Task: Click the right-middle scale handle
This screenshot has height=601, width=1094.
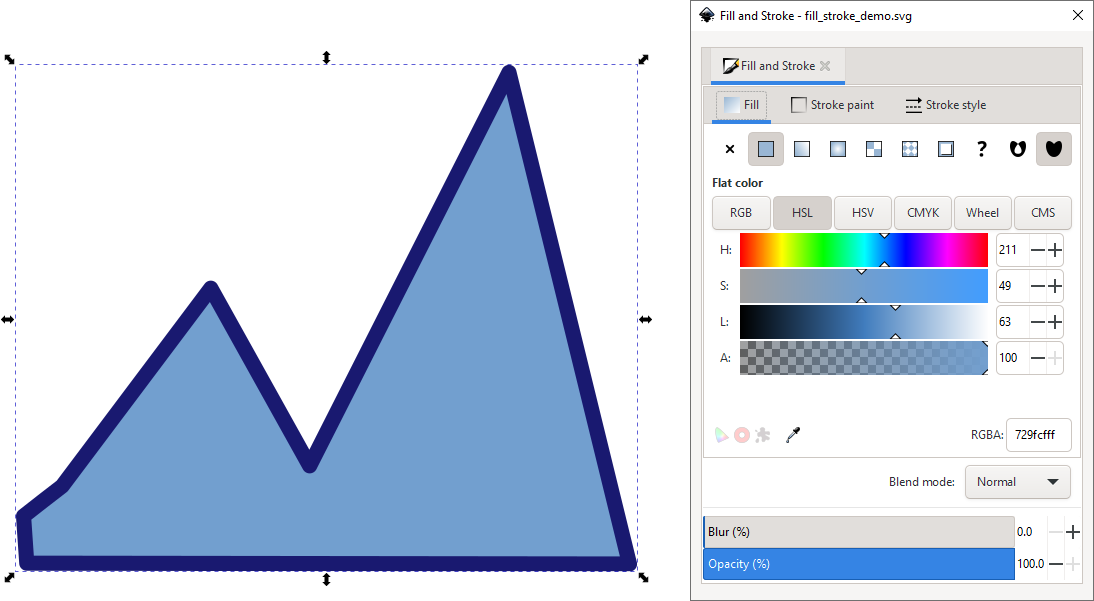Action: pyautogui.click(x=645, y=319)
